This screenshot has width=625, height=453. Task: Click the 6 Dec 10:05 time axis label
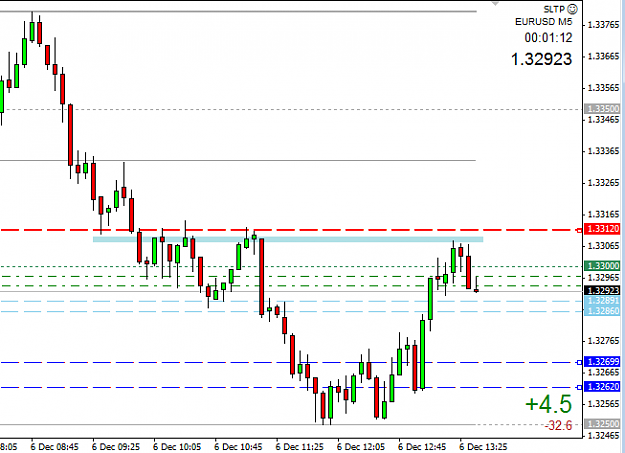tap(177, 447)
